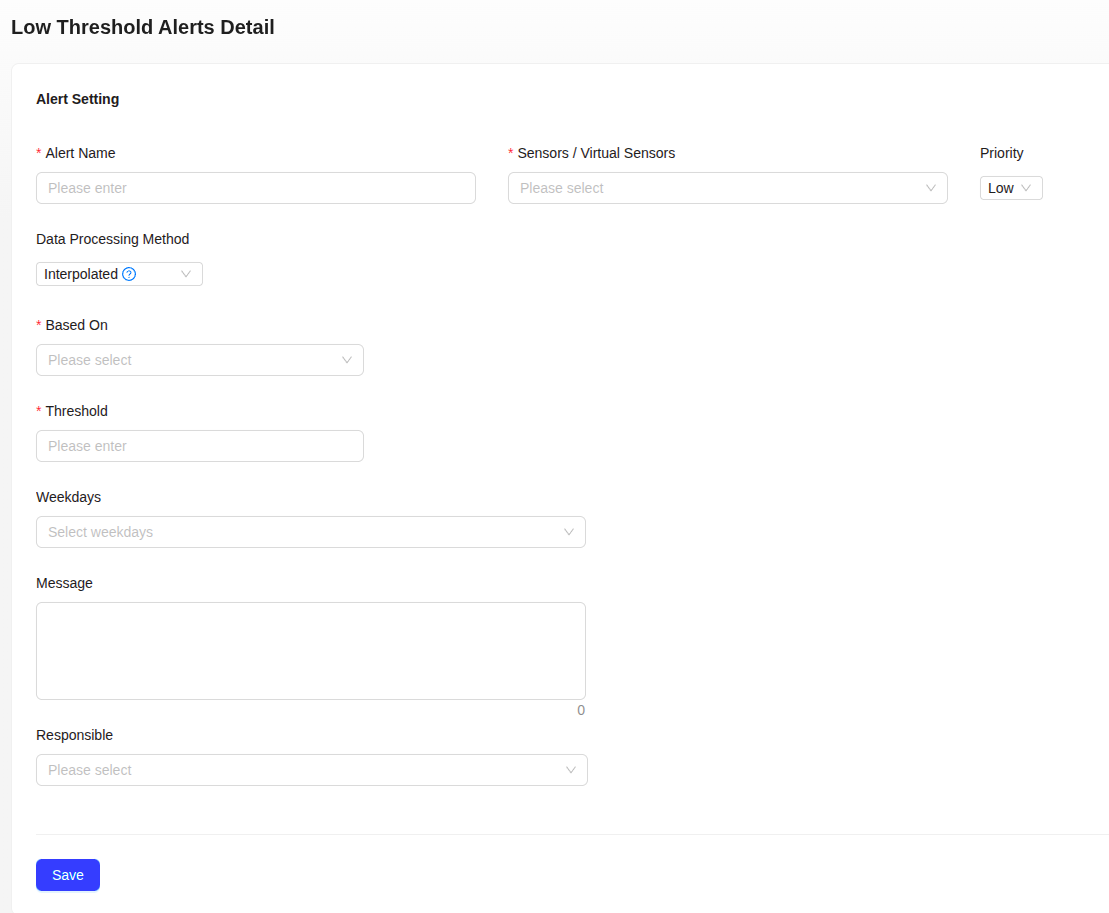1109x913 pixels.
Task: Click the character counter below Message
Action: [581, 710]
